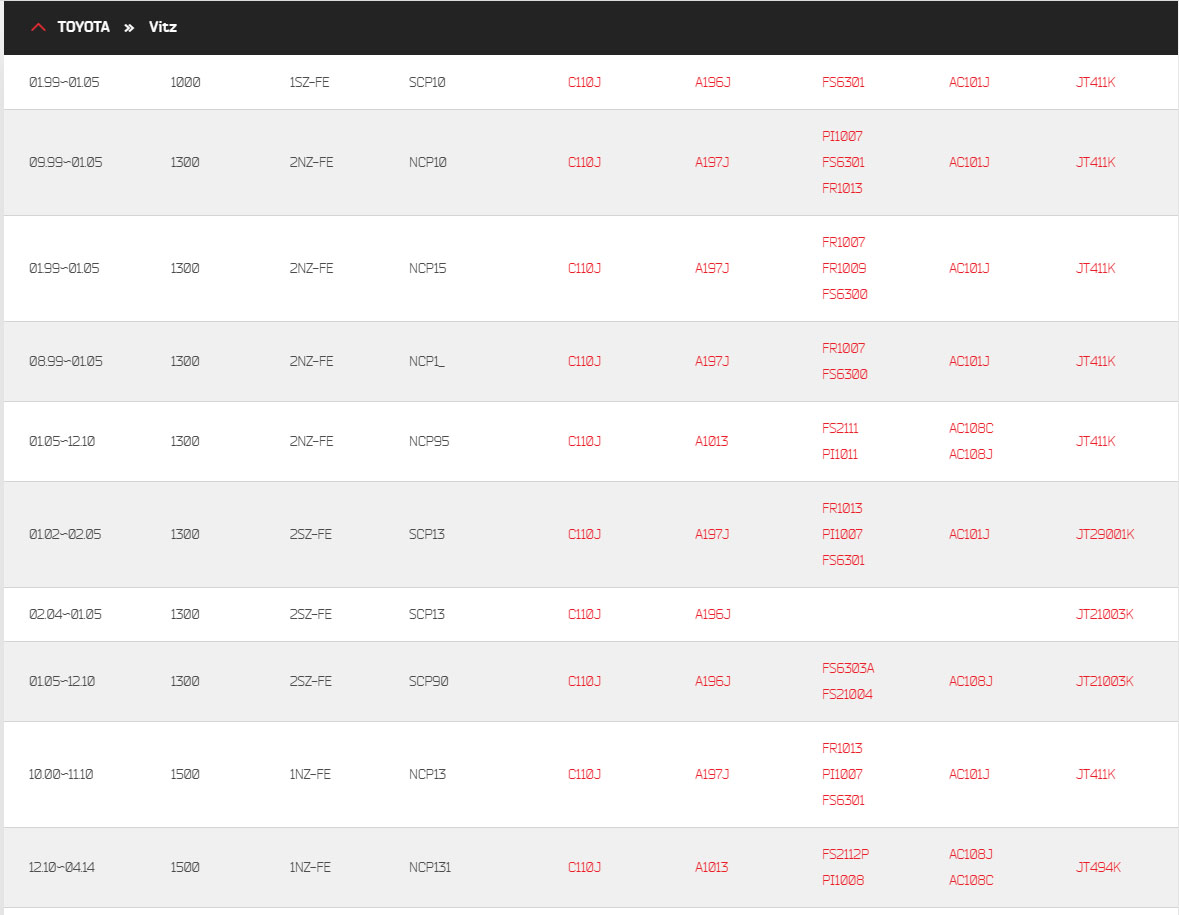Viewport: 1179px width, 915px height.
Task: Open A197J link in the NCP10 row
Action: 711,162
